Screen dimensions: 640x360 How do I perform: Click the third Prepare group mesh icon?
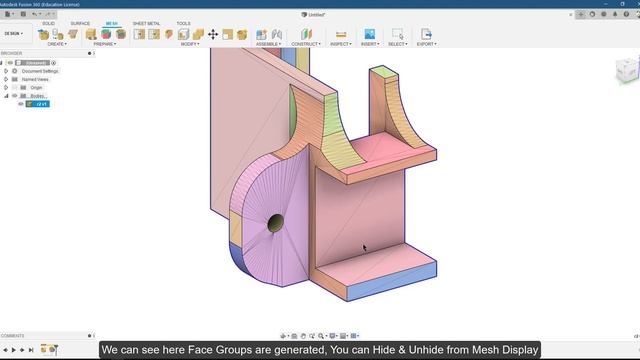121,34
